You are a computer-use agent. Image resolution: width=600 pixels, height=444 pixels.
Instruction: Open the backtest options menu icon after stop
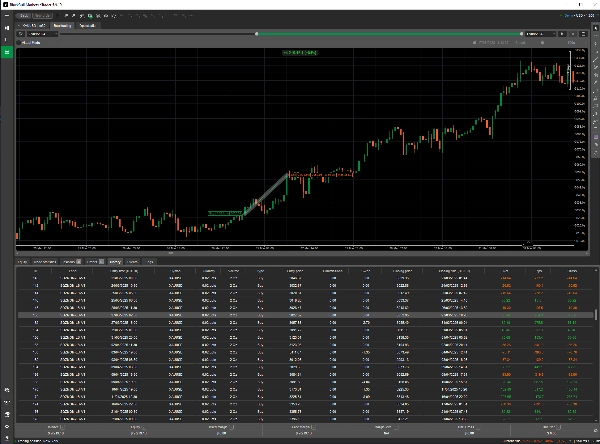(583, 34)
